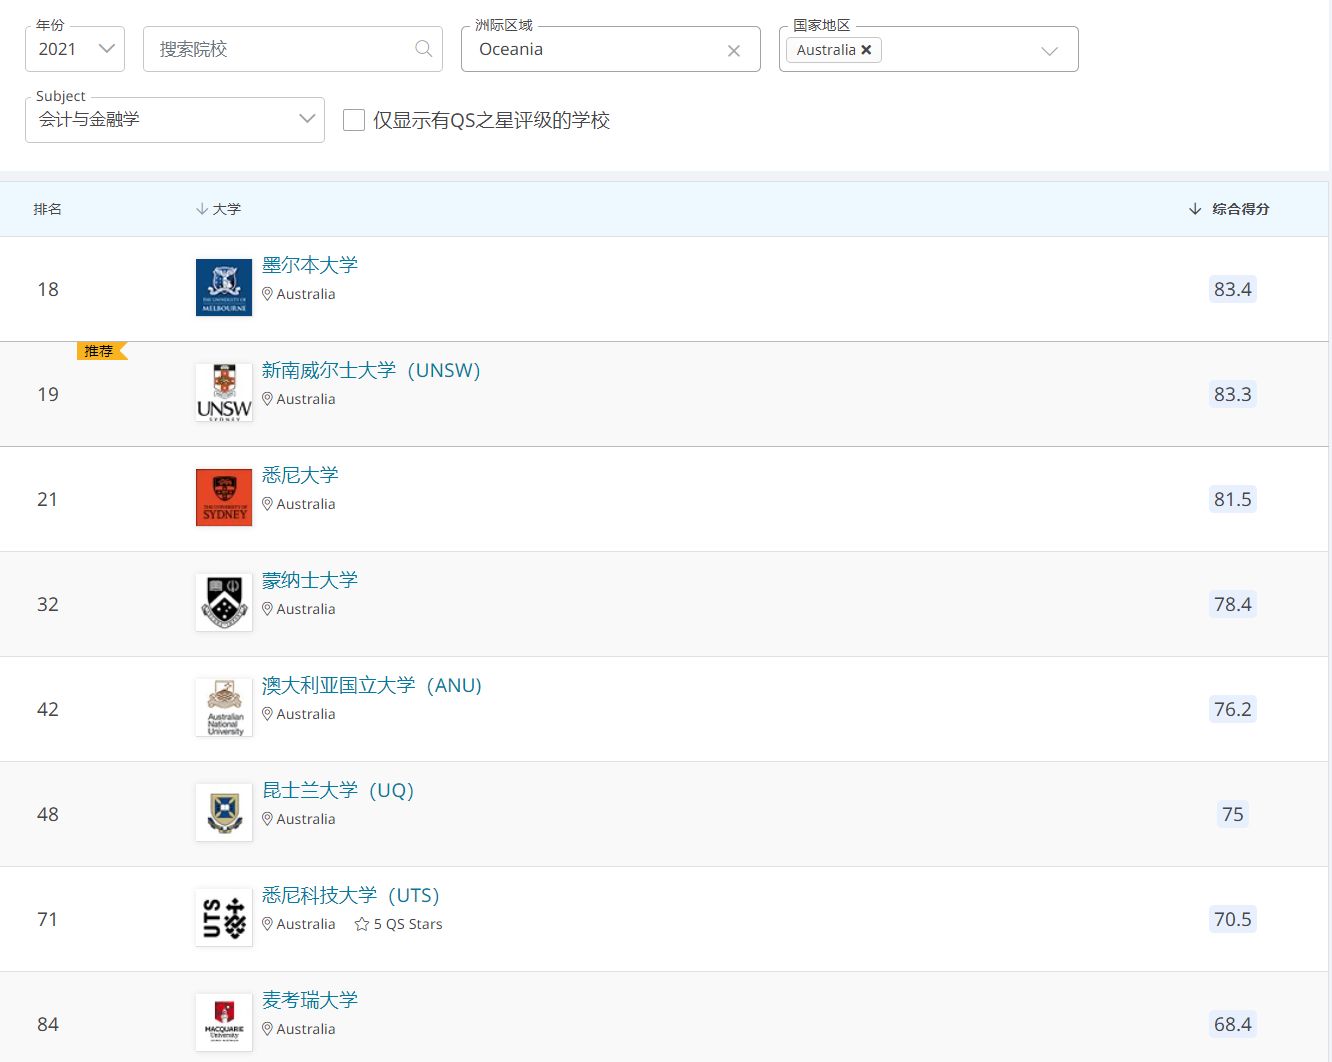The height and width of the screenshot is (1062, 1332).
Task: Click the 排名 column header
Action: 48,209
